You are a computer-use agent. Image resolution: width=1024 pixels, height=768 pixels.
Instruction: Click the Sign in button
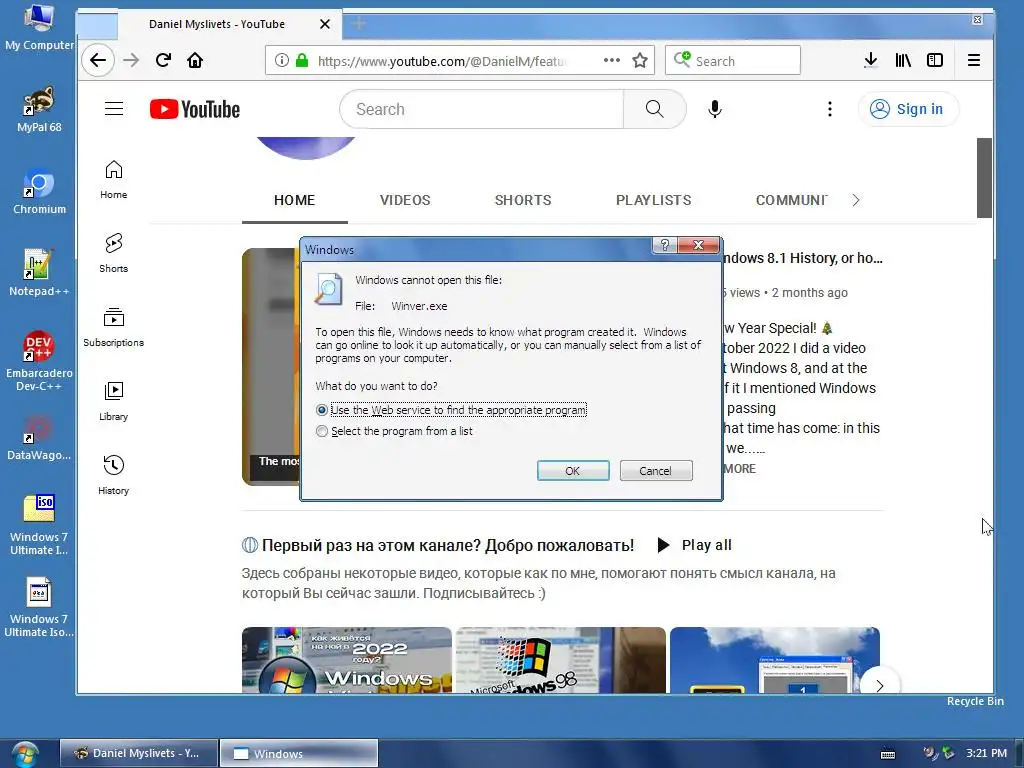[908, 109]
